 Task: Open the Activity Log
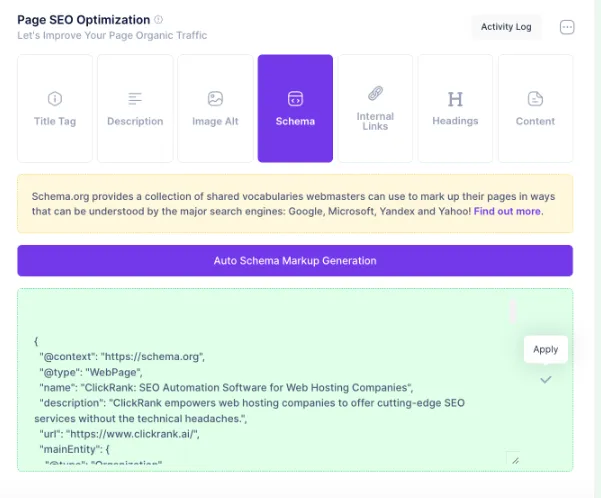point(506,27)
